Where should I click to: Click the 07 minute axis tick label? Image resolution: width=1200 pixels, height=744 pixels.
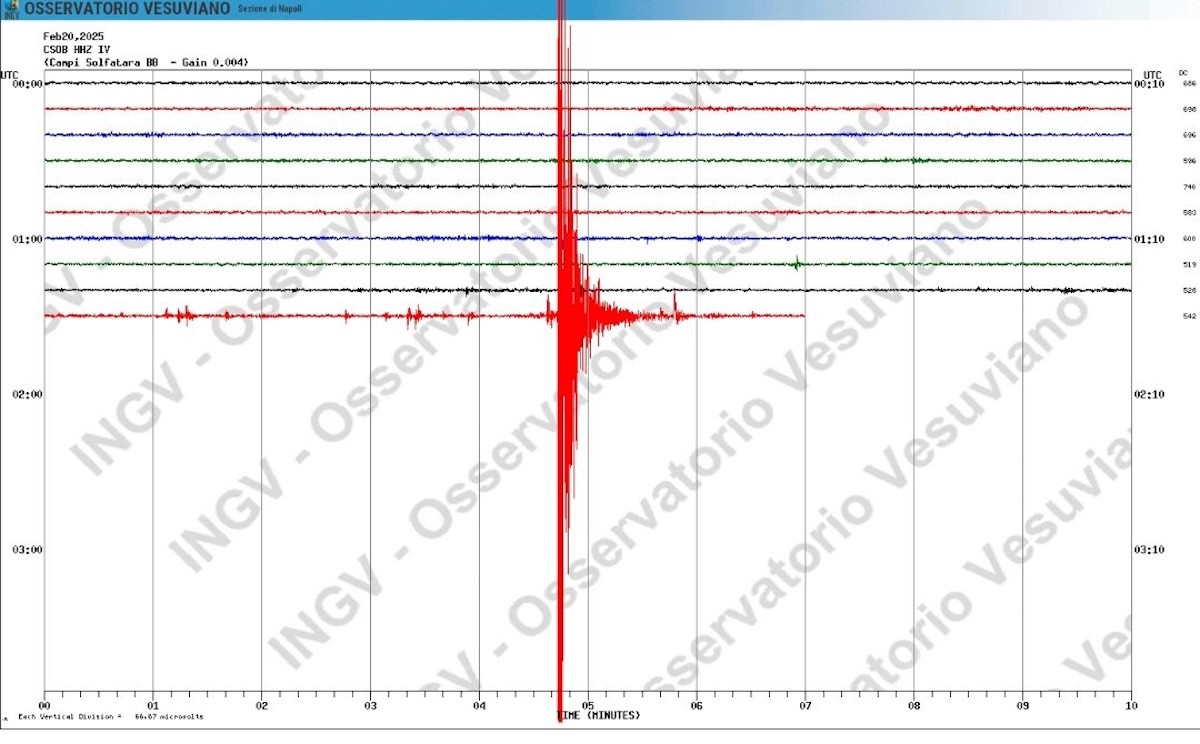tap(805, 705)
